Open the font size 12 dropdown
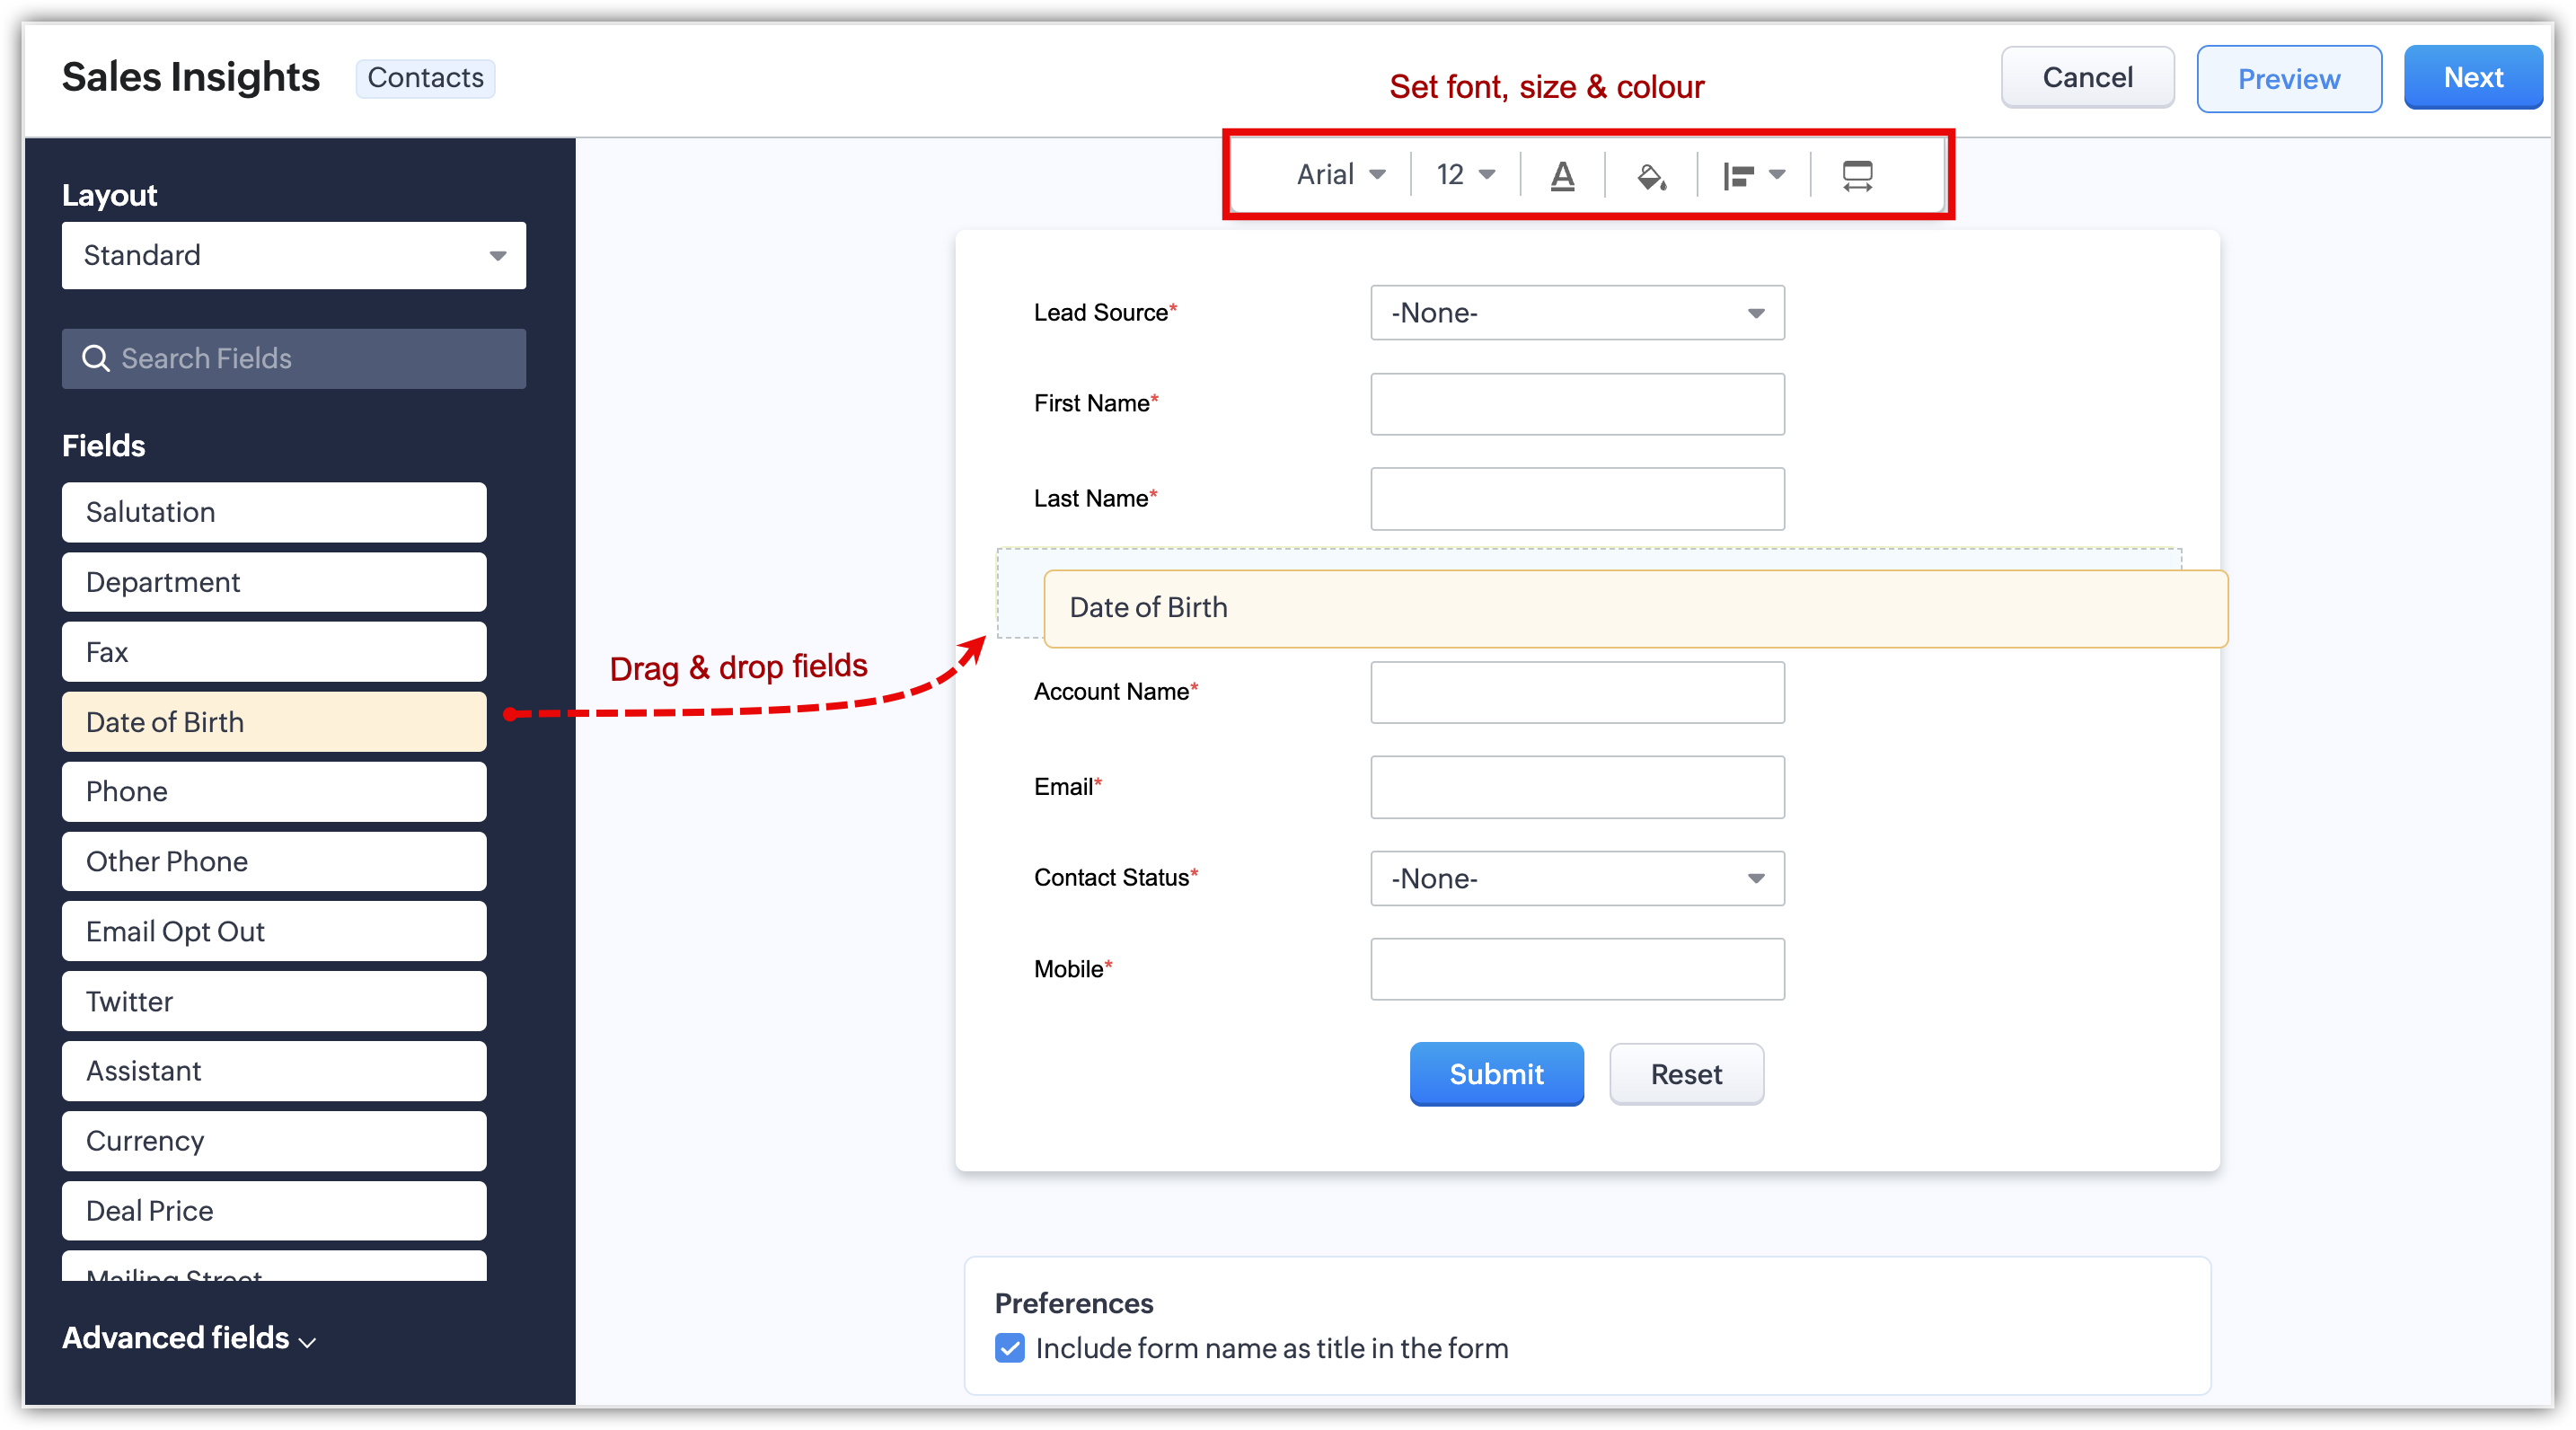 [x=1465, y=175]
